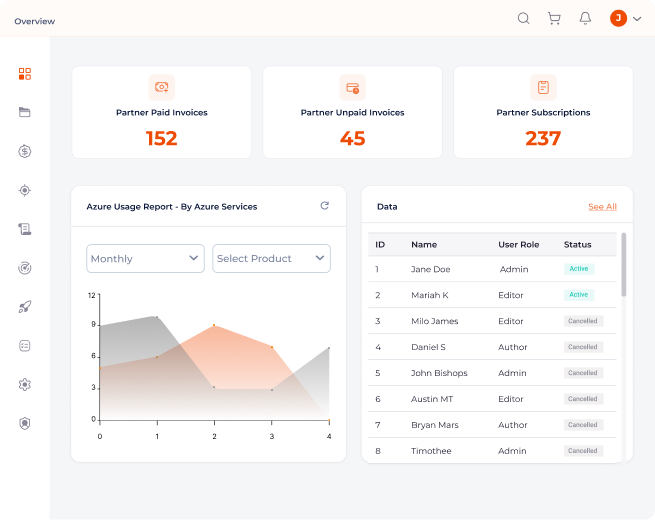Click the Azure Usage Report title
Screen dimensions: 655x520
coord(172,207)
